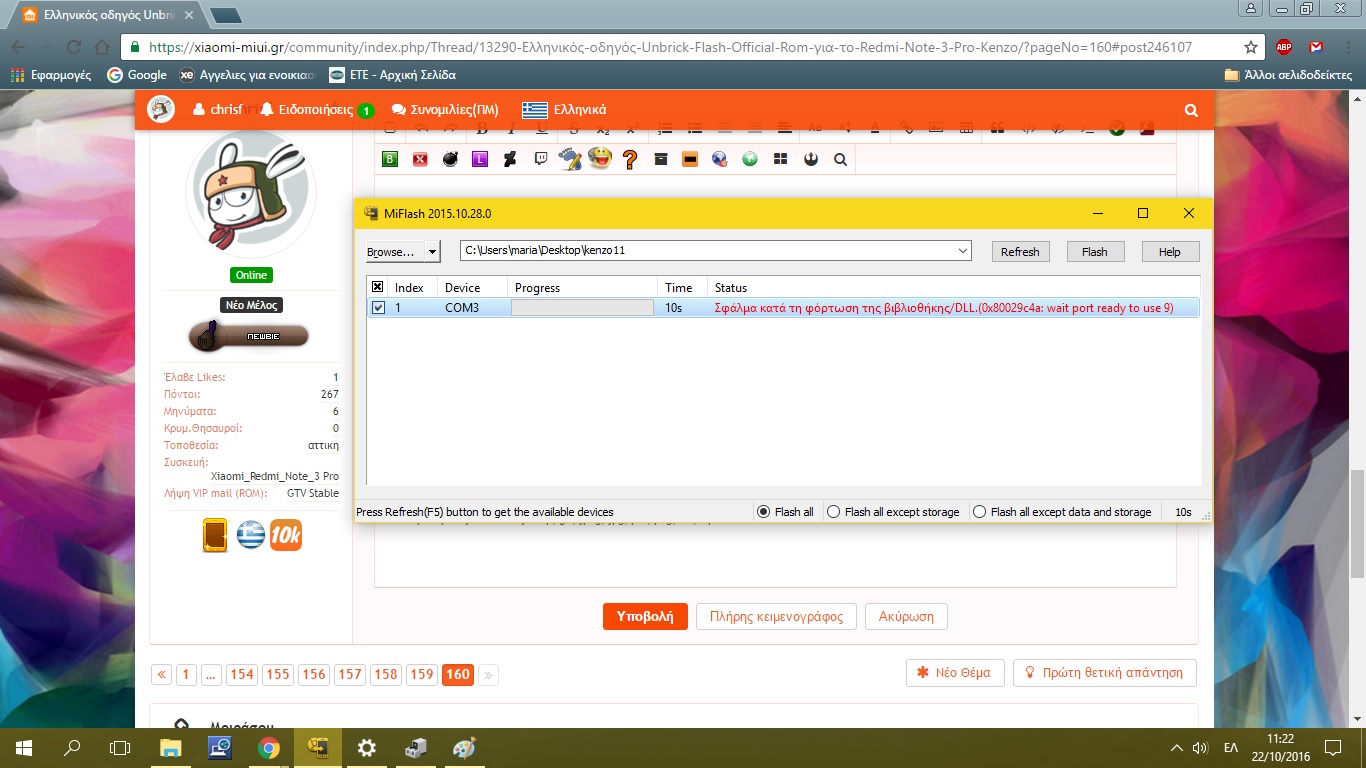Screen dimensions: 1366x768
Task: Open the Adblock Plus extension icon
Action: coord(1284,47)
